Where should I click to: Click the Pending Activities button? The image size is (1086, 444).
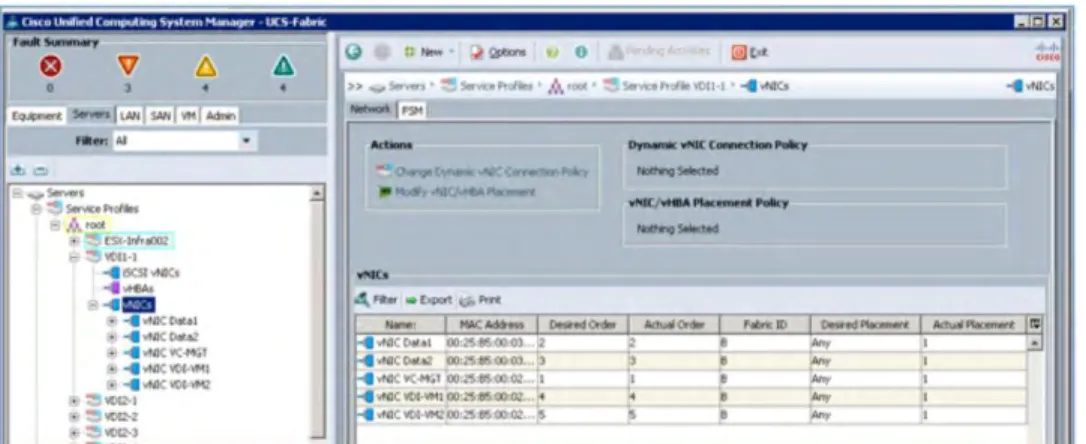[659, 52]
